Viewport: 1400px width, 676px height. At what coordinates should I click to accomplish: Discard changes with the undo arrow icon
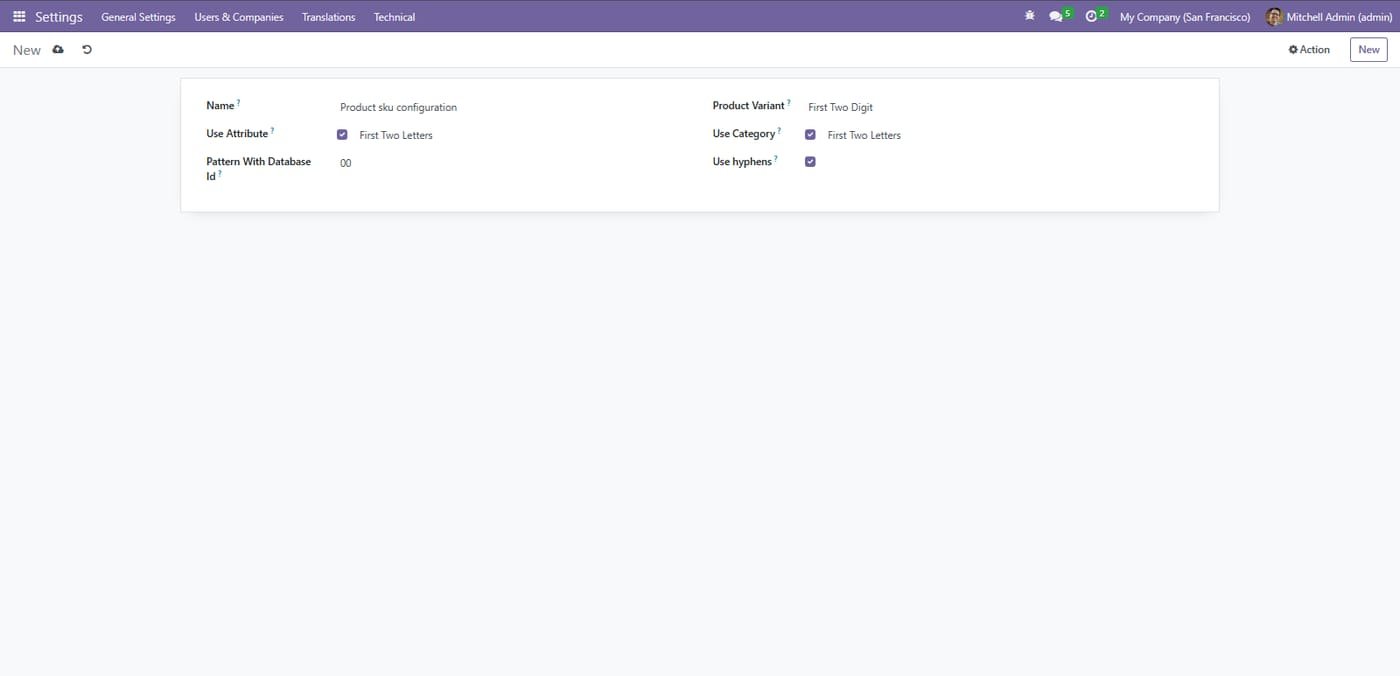click(x=87, y=49)
